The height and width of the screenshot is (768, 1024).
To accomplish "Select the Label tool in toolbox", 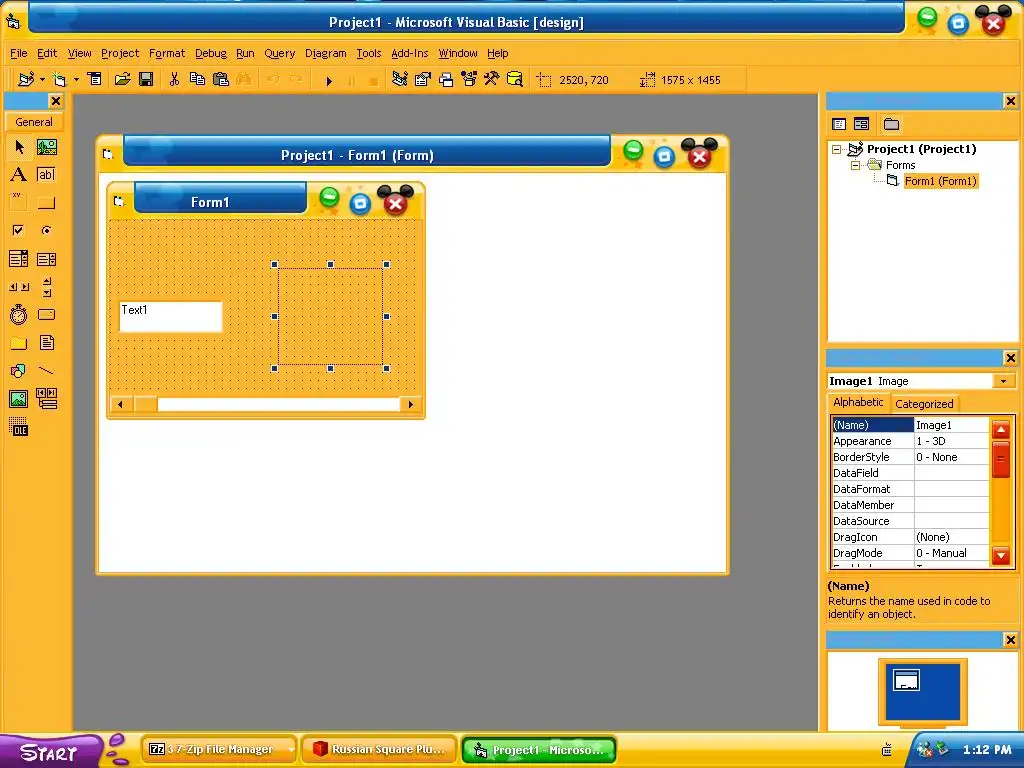I will (19, 174).
